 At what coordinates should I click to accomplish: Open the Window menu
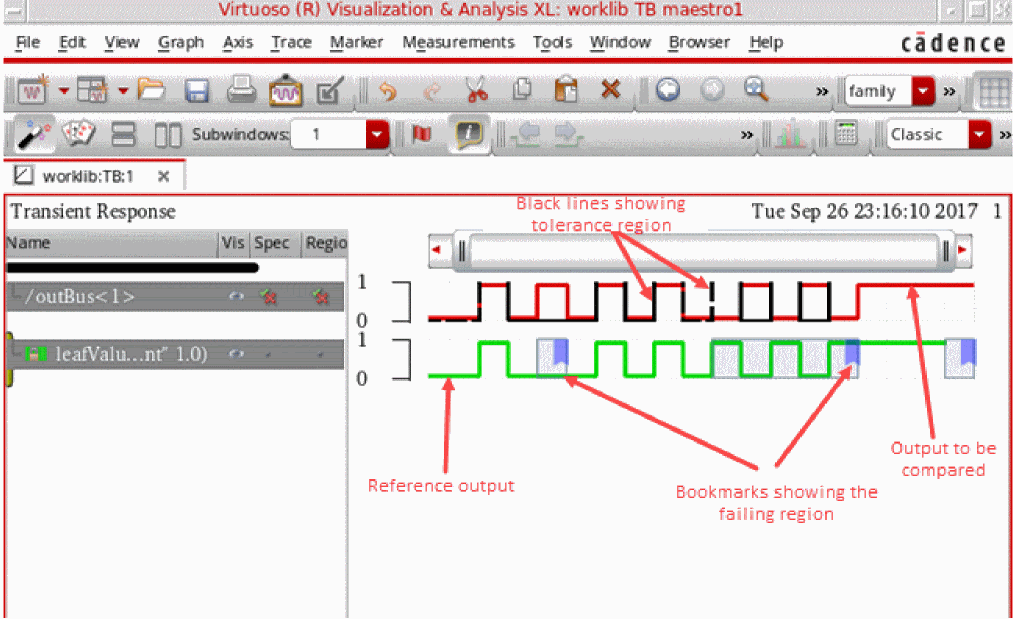(x=620, y=42)
